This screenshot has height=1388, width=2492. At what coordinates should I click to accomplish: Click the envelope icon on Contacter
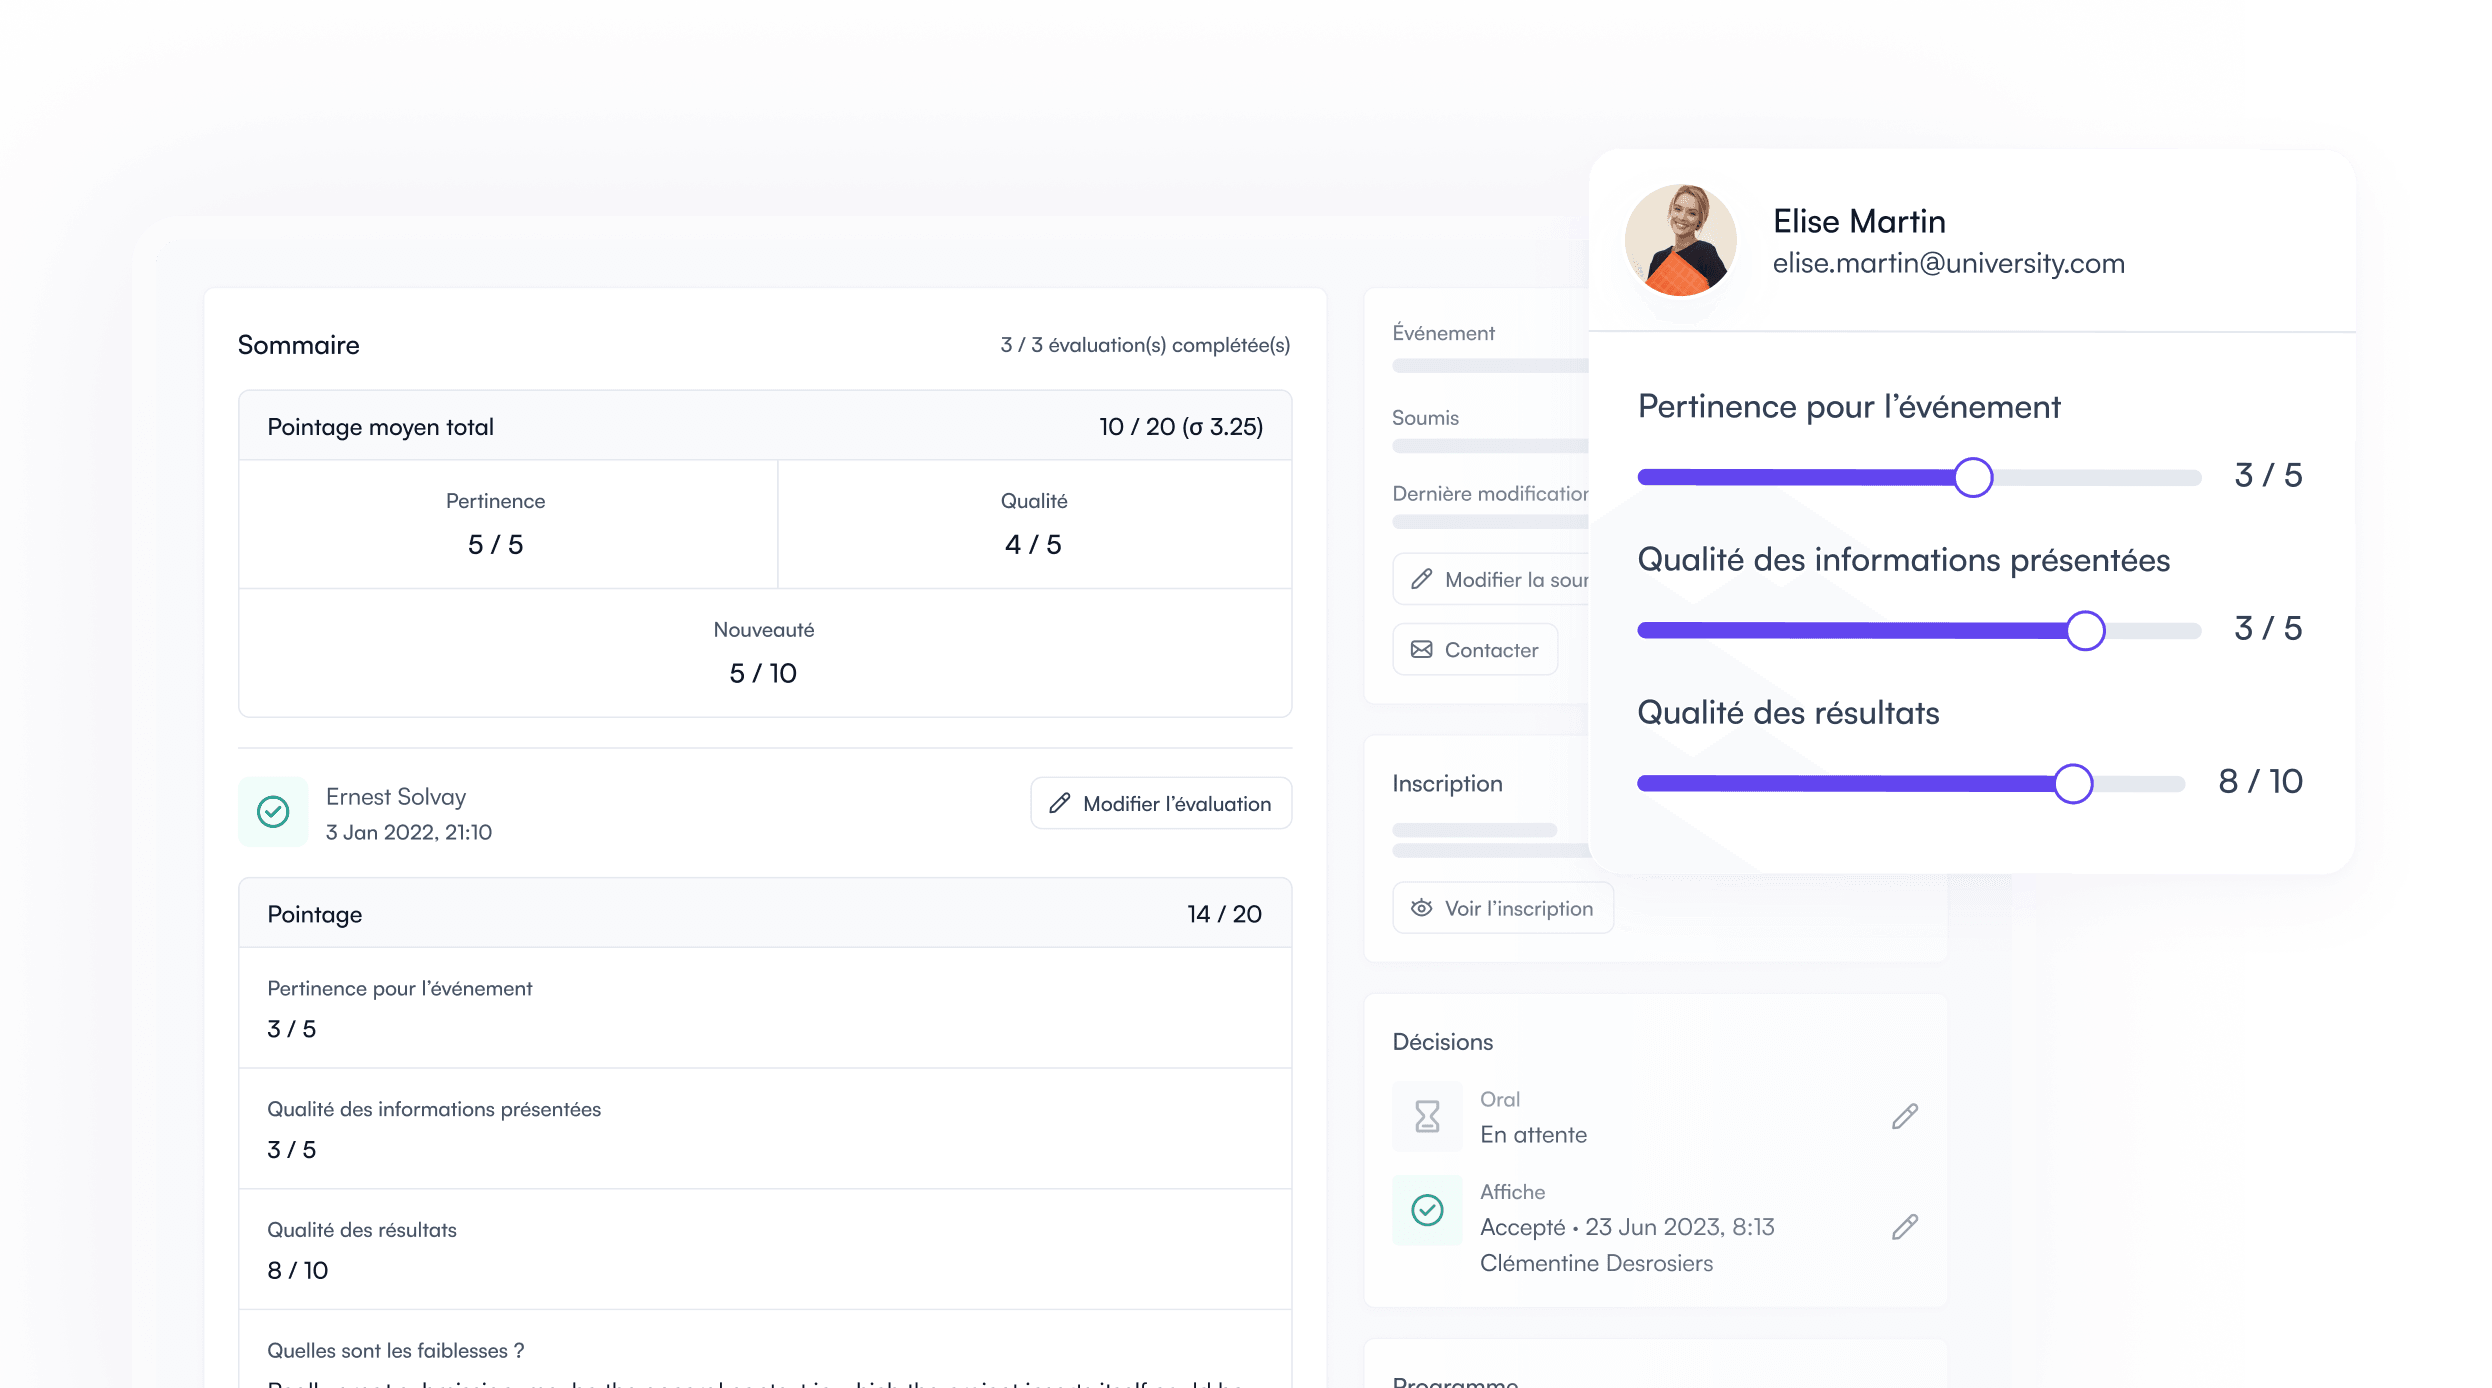(1421, 649)
